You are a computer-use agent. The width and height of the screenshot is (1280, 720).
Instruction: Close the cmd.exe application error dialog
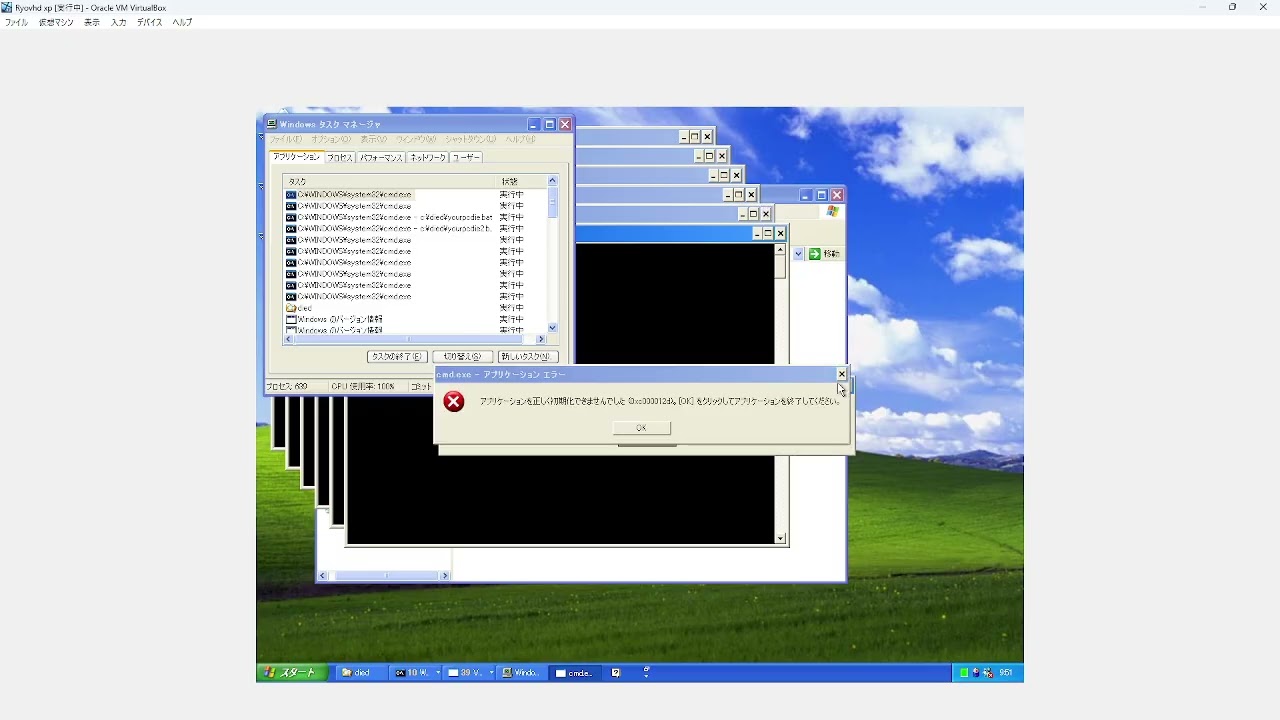tap(841, 374)
